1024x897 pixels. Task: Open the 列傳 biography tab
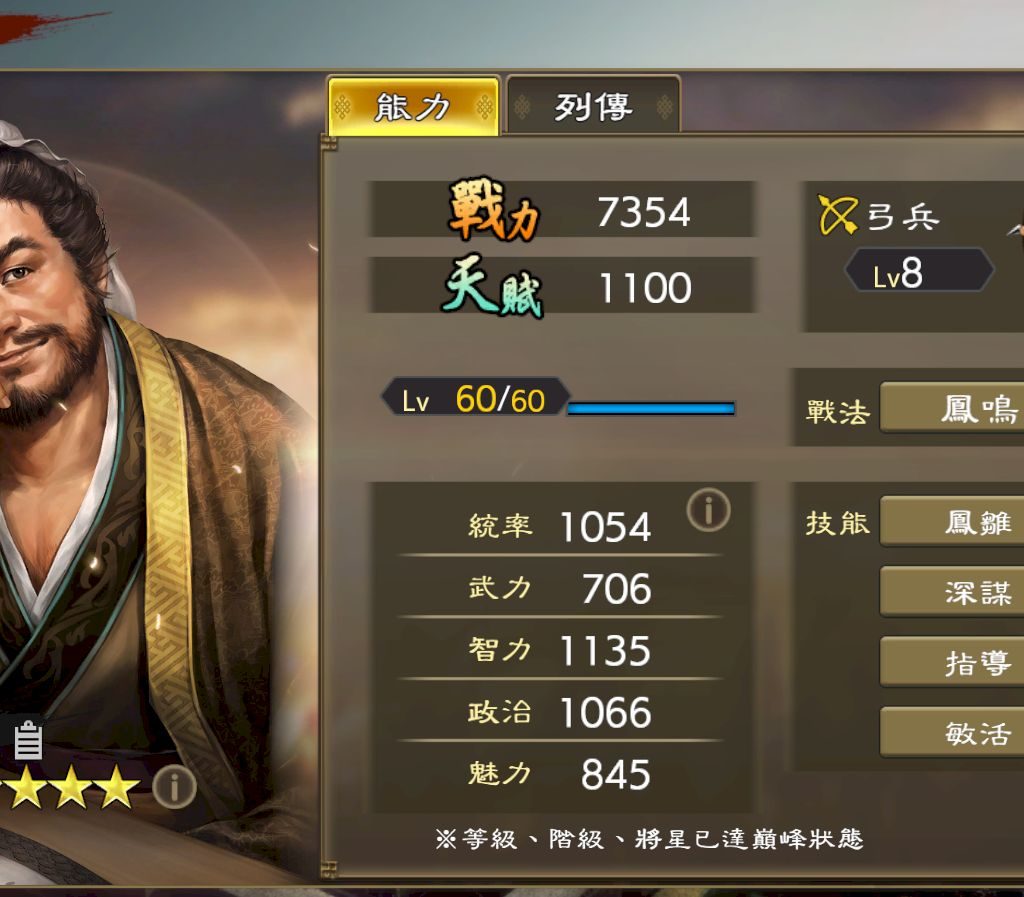[593, 106]
